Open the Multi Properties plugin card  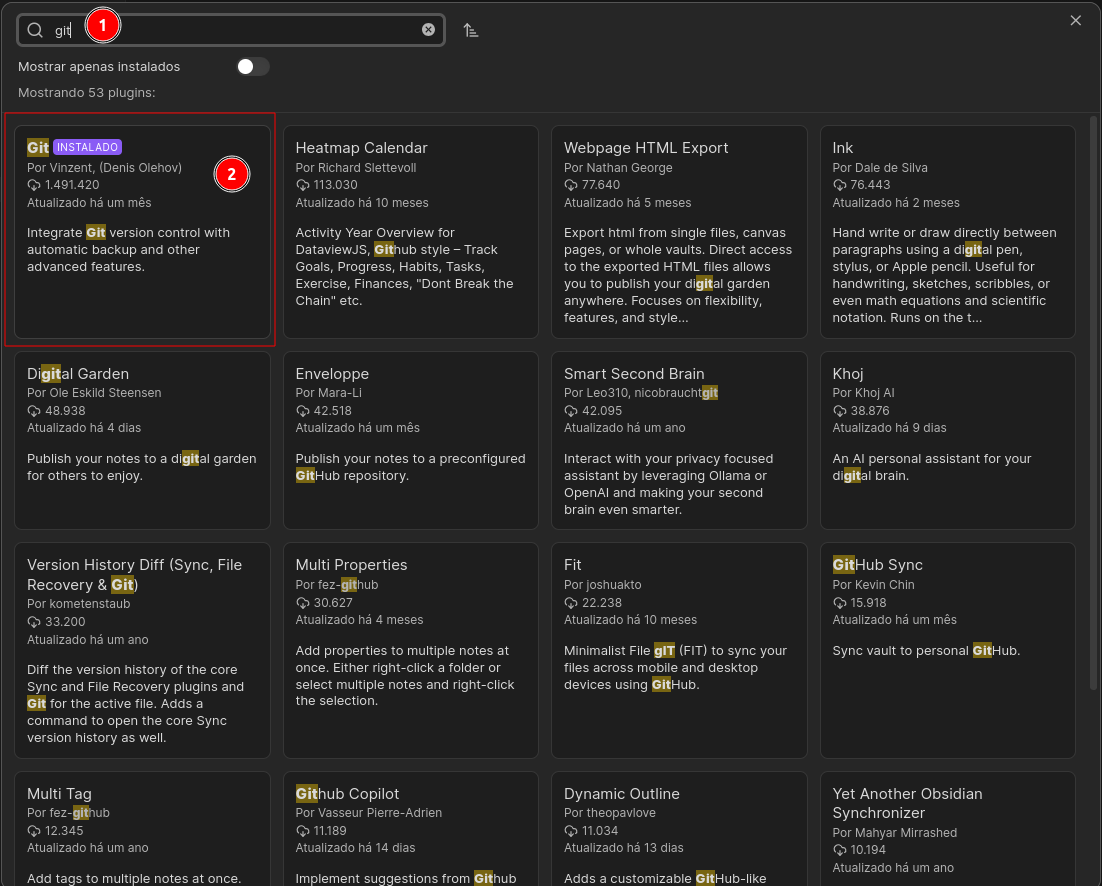(410, 651)
